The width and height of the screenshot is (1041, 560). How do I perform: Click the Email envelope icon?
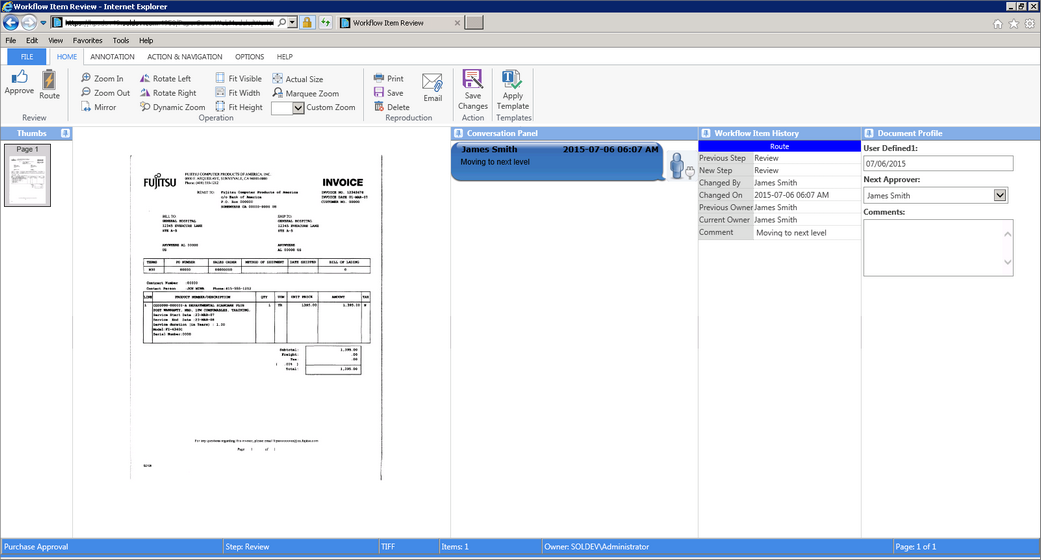432,83
